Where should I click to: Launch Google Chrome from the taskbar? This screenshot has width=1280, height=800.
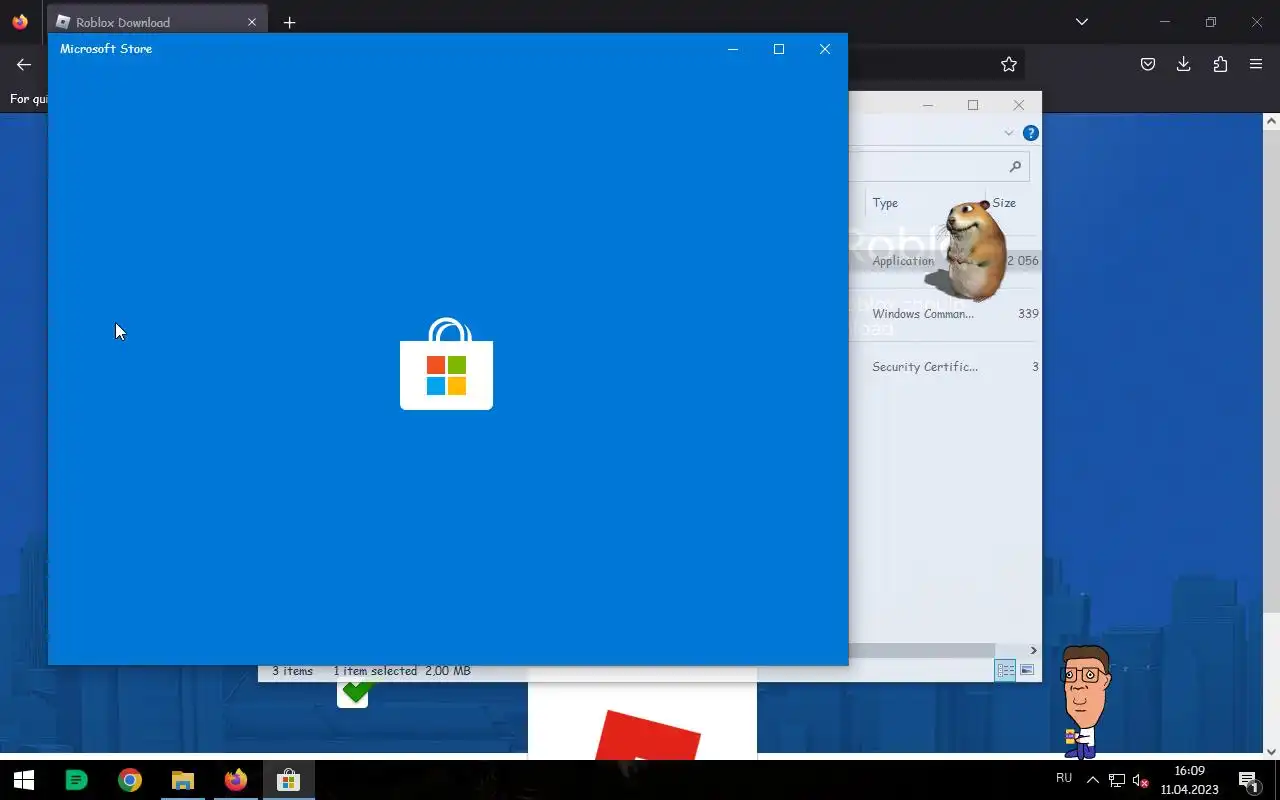point(129,780)
